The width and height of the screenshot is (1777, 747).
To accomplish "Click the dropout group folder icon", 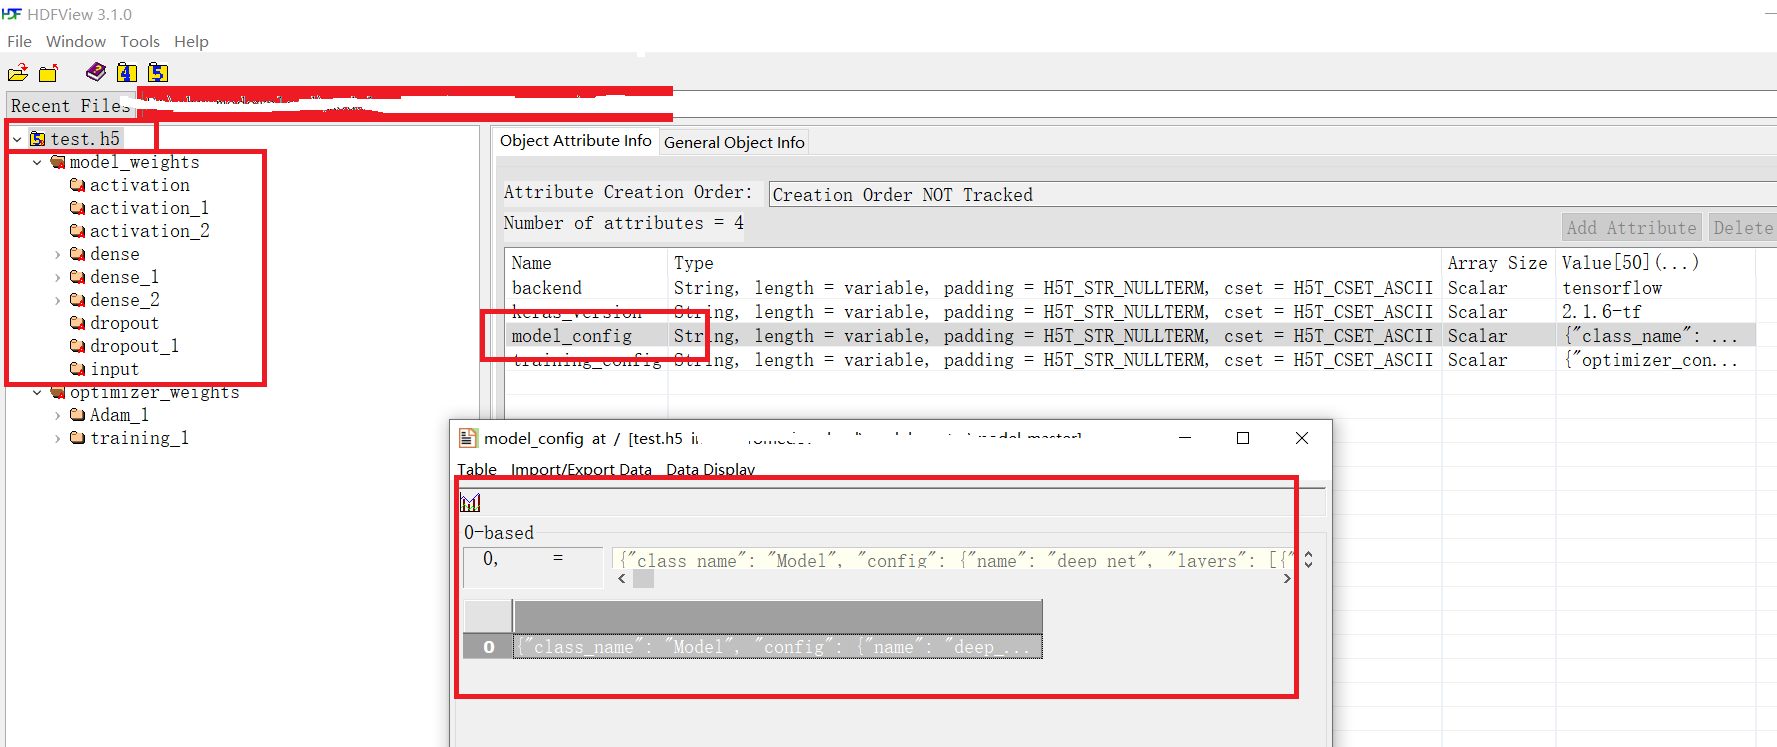I will pos(77,323).
